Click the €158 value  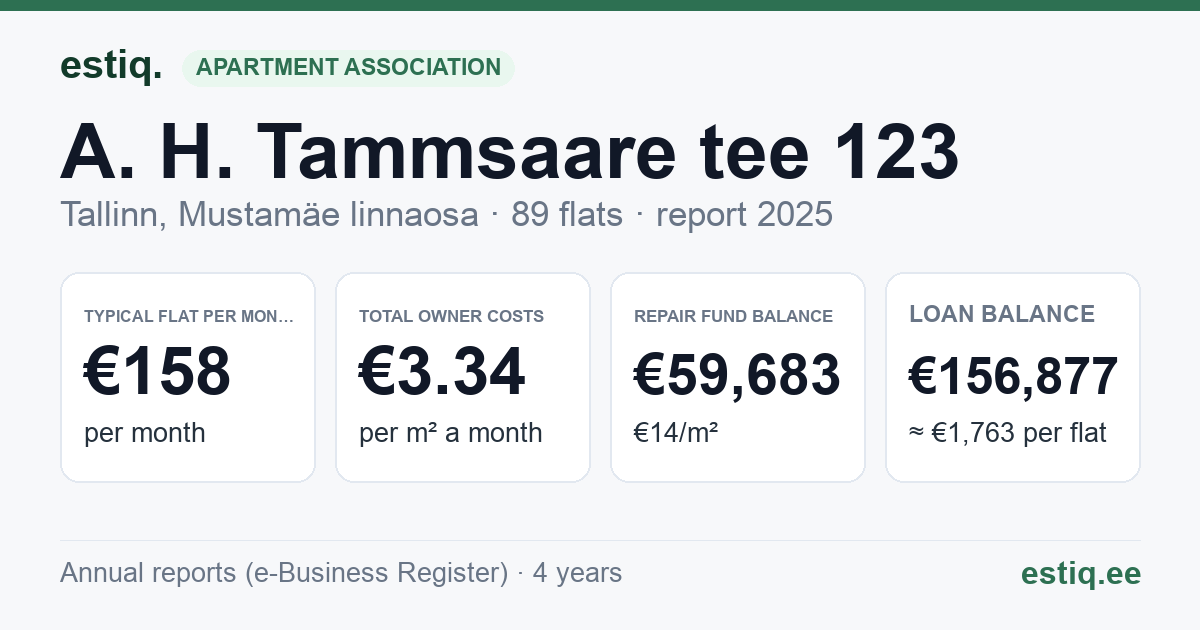pyautogui.click(x=158, y=372)
